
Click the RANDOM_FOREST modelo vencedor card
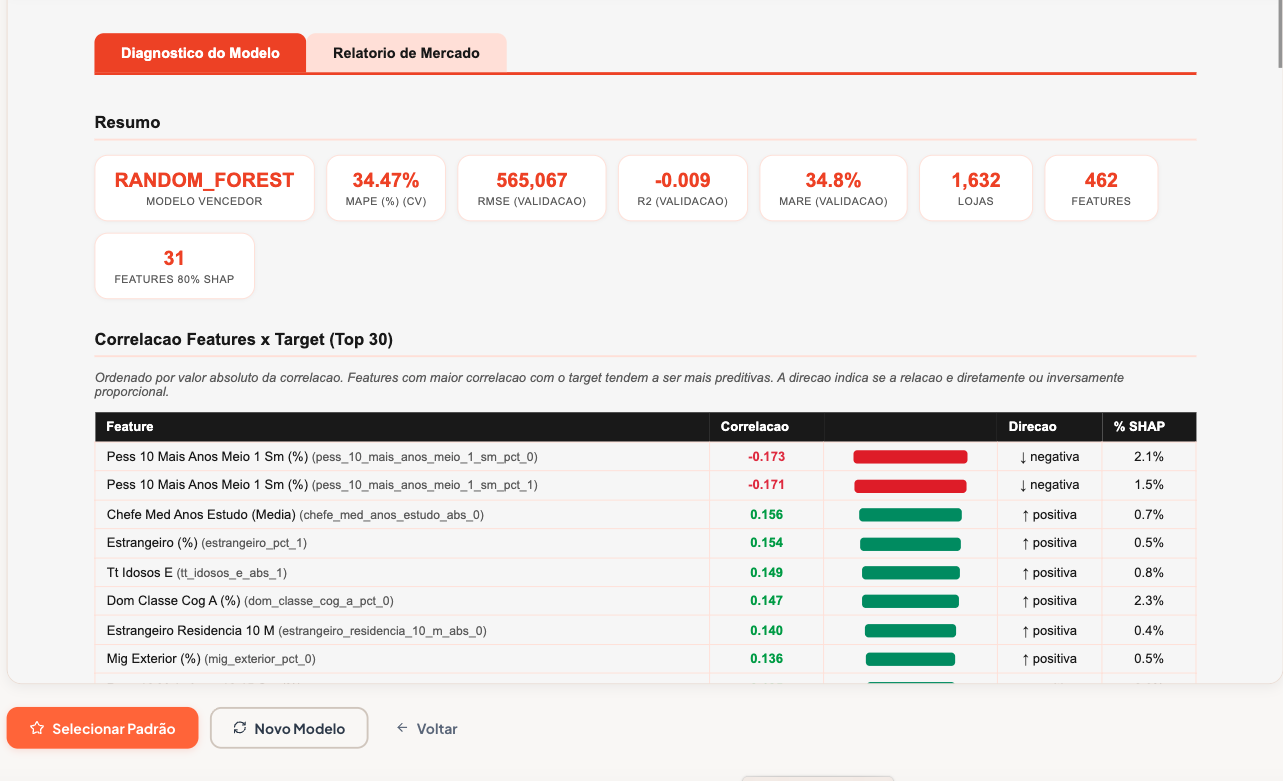click(x=204, y=188)
